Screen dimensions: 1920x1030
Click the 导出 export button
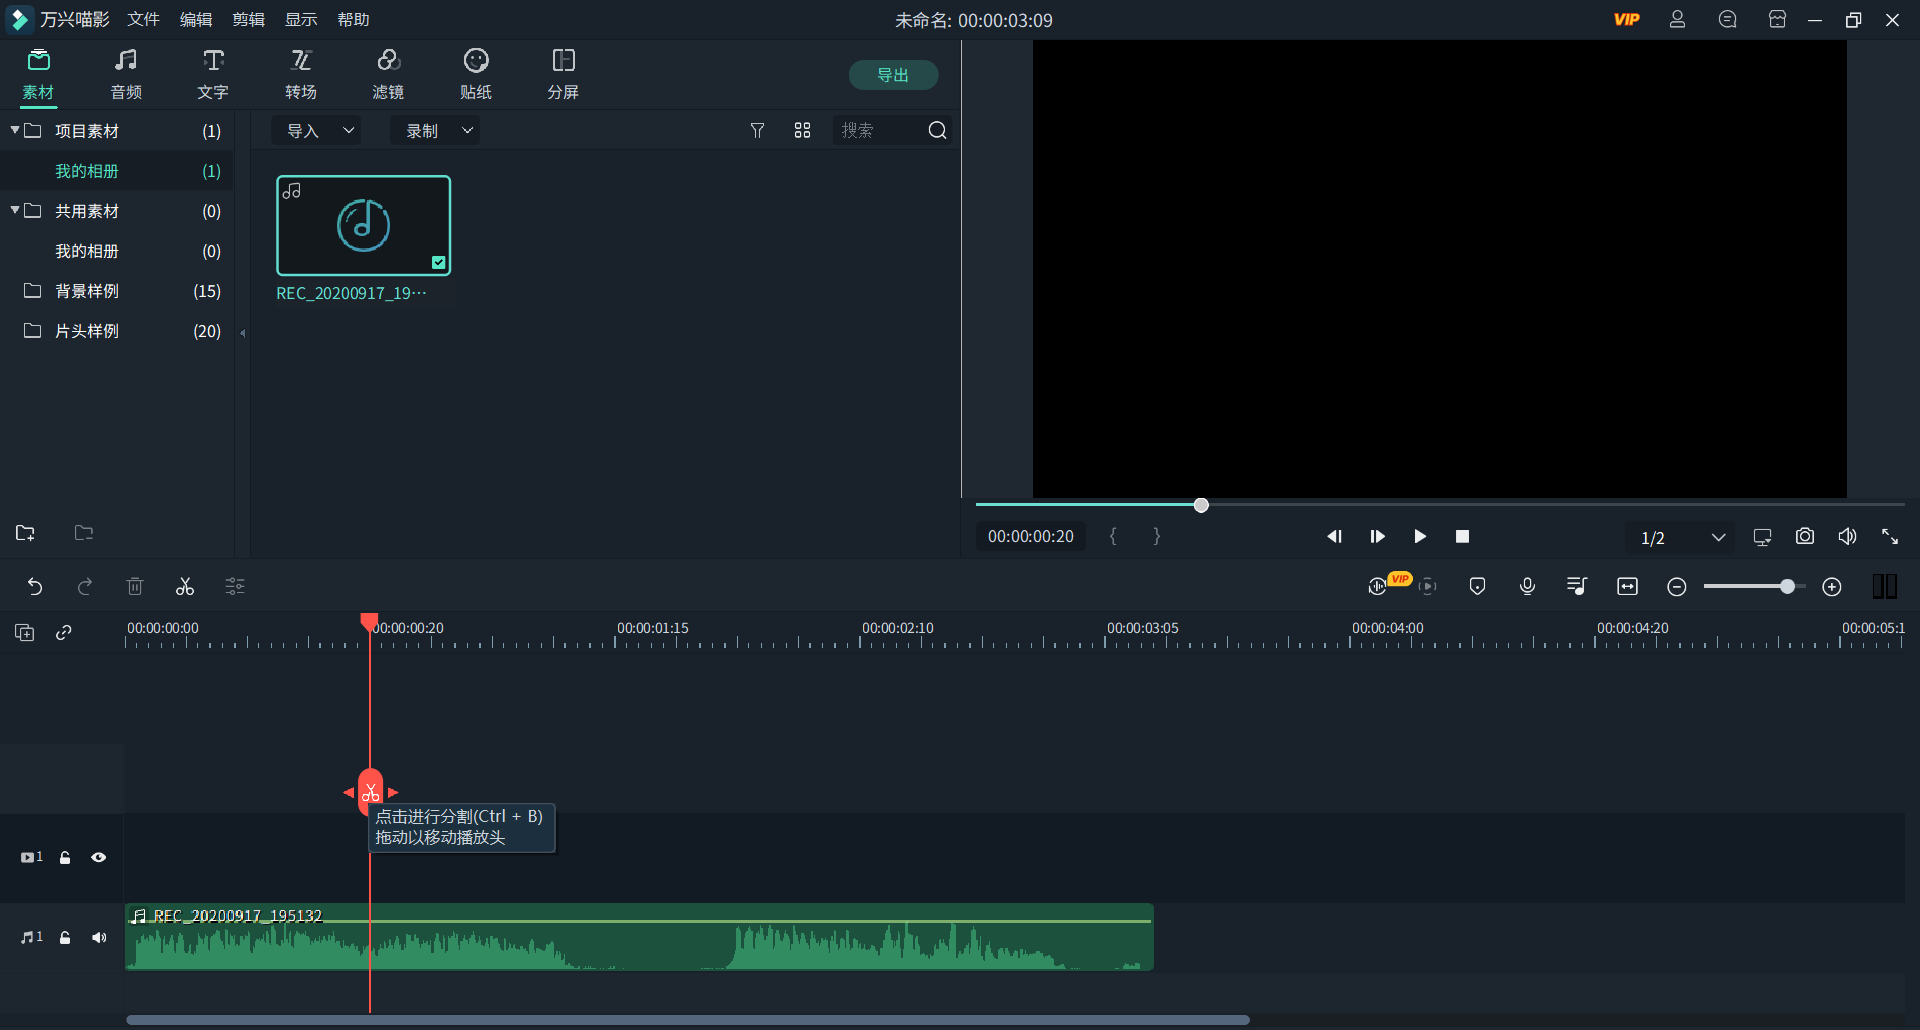892,75
